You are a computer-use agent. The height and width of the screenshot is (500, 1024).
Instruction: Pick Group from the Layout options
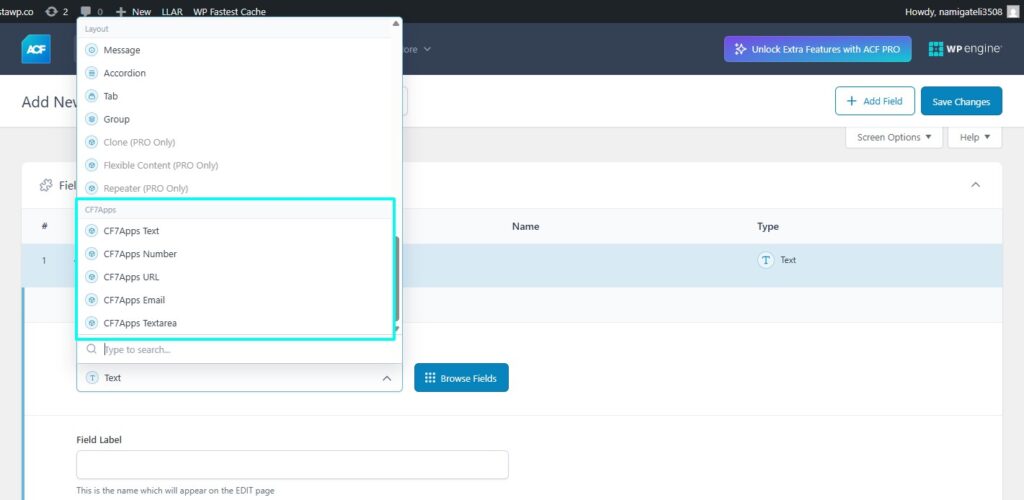116,119
